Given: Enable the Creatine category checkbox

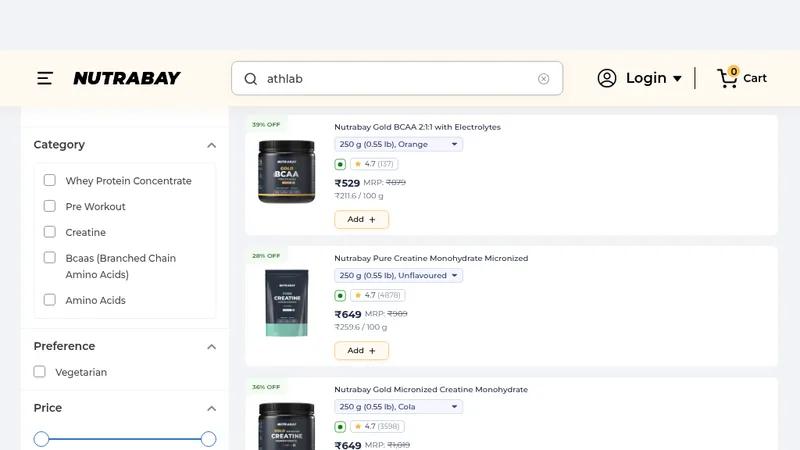Looking at the screenshot, I should tap(49, 232).
